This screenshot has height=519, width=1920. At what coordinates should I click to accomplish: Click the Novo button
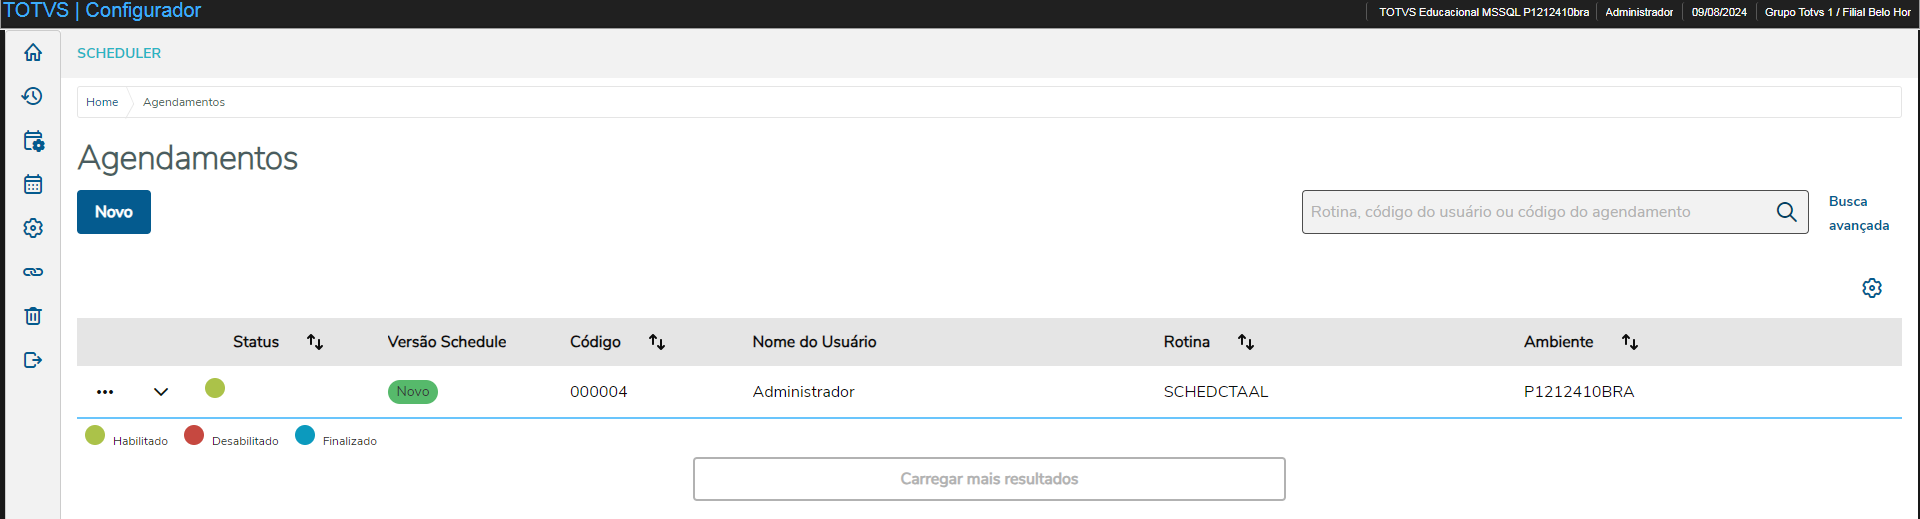point(114,212)
